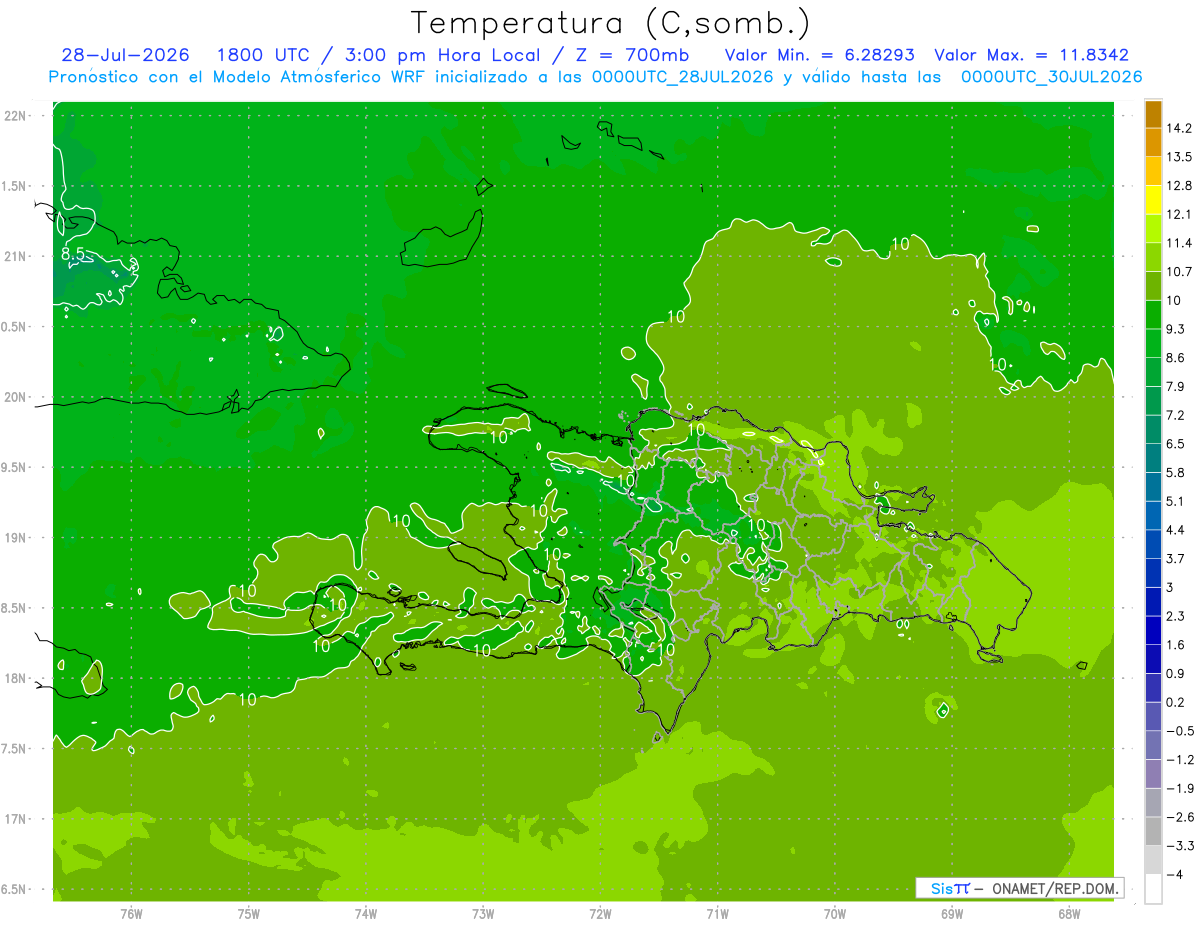Click the "19N" latitude label
Image resolution: width=1200 pixels, height=927 pixels.
pos(13,538)
